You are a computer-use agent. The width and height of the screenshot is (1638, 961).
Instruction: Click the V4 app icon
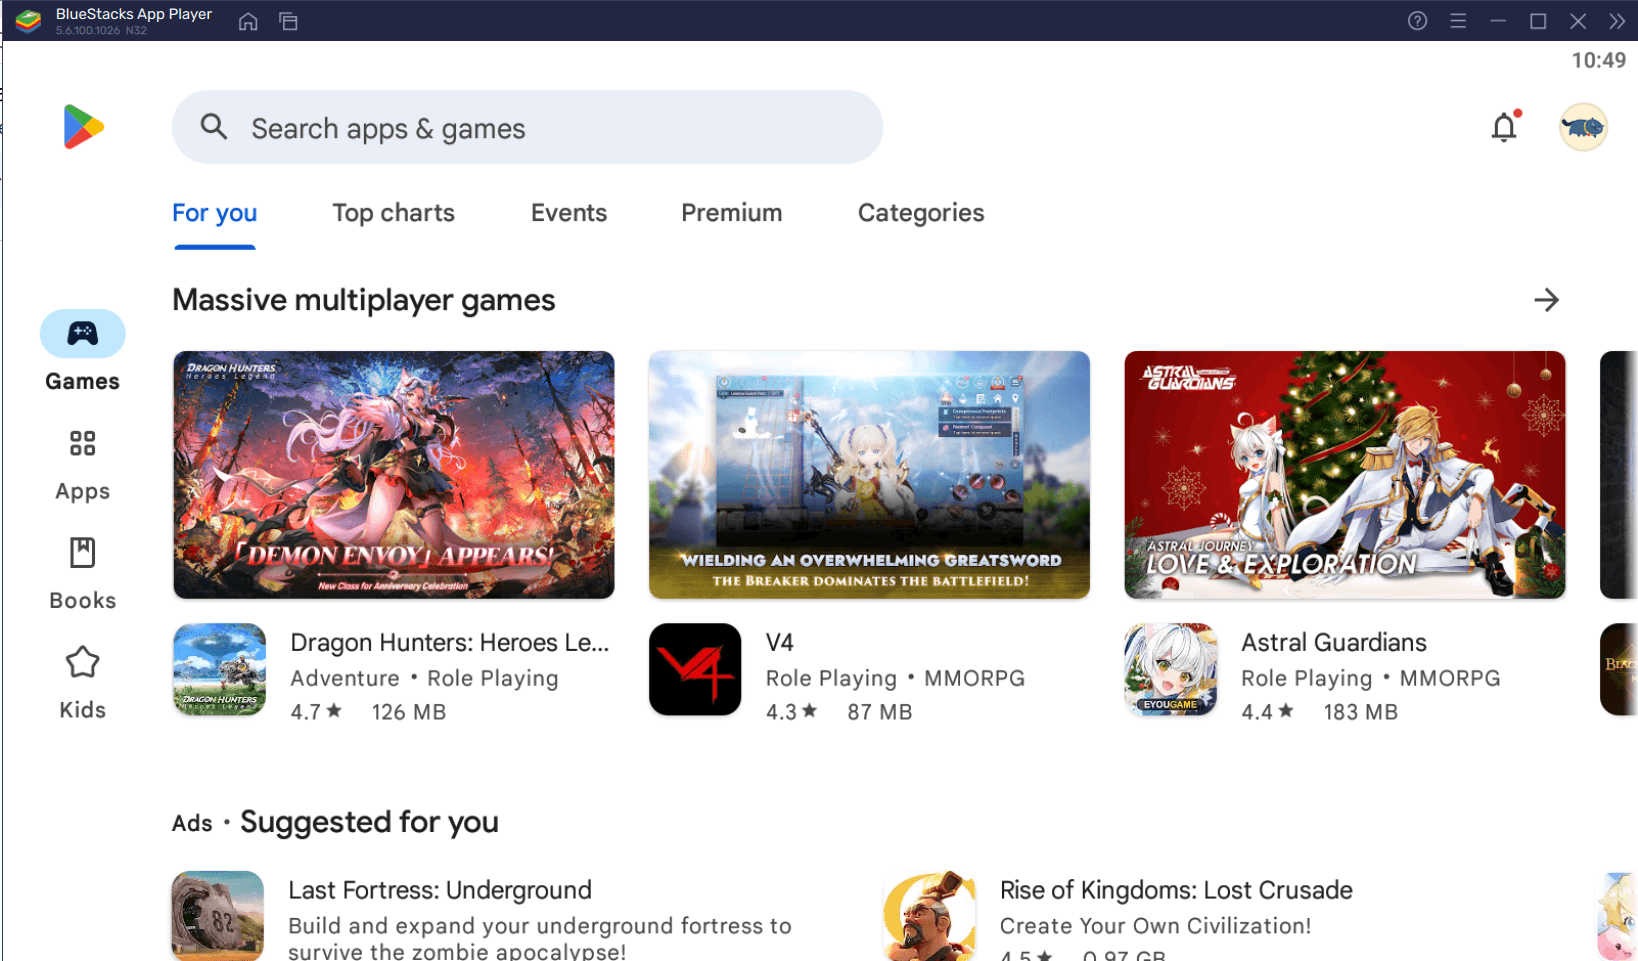coord(695,669)
